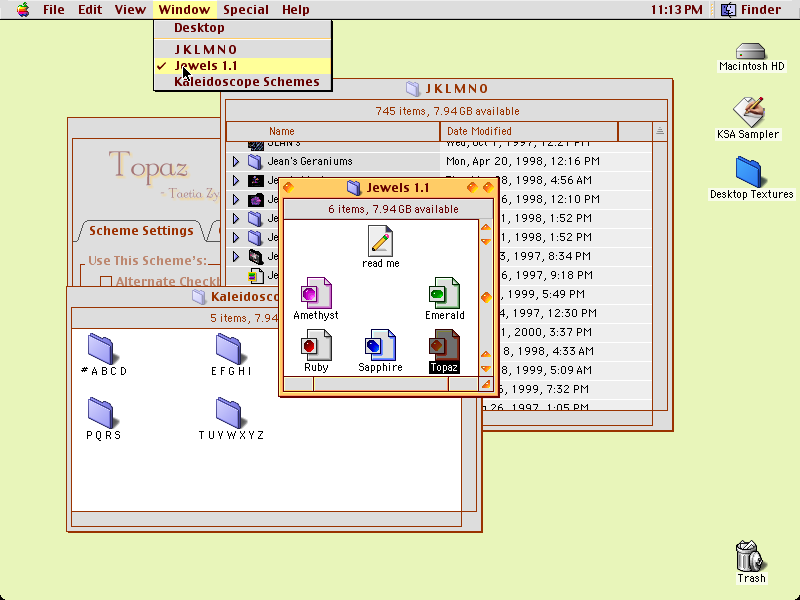The height and width of the screenshot is (600, 800).
Task: Click Jewels 1.1 lower scroll-up arrow
Action: pyautogui.click(x=486, y=354)
